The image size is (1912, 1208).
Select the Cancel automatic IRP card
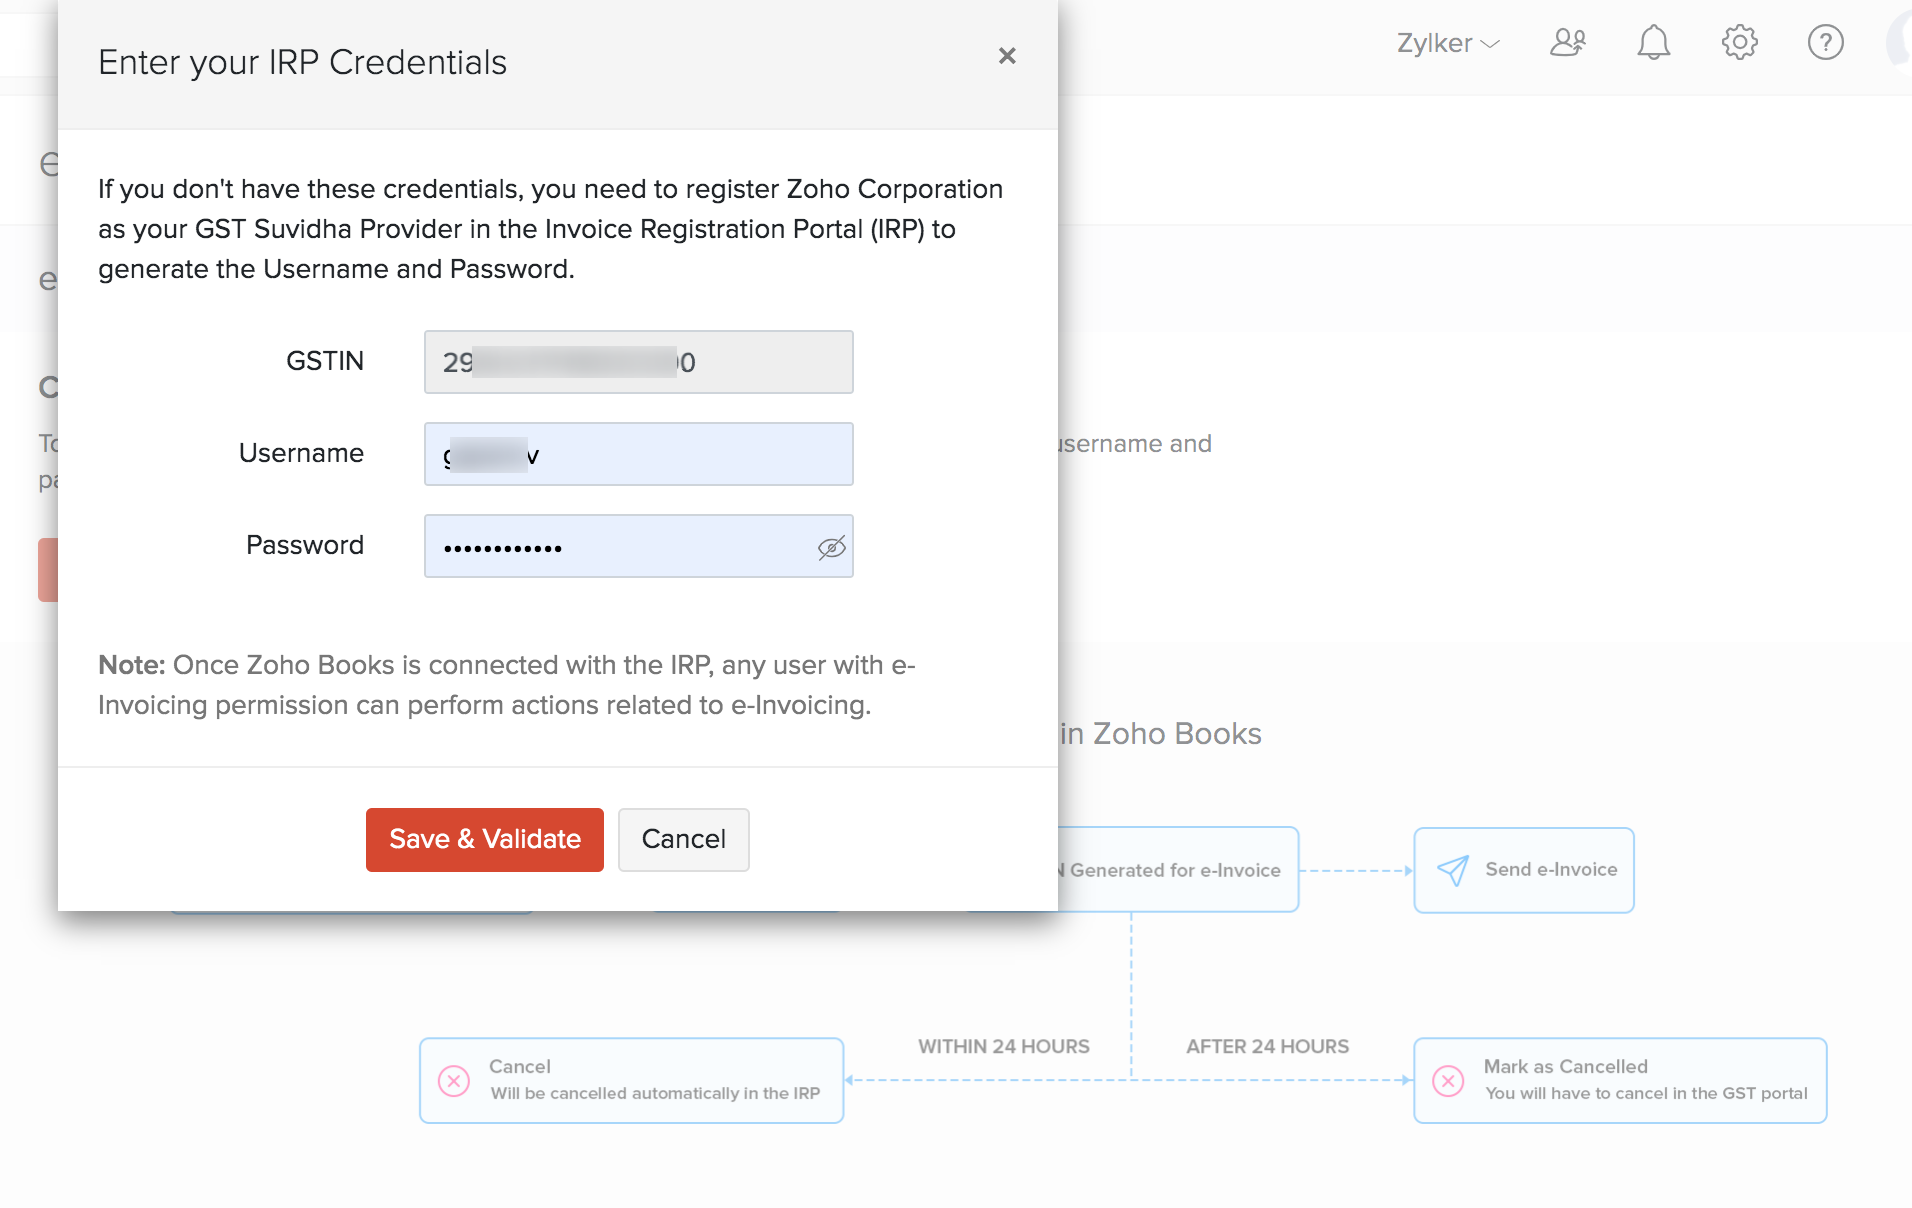(x=631, y=1080)
